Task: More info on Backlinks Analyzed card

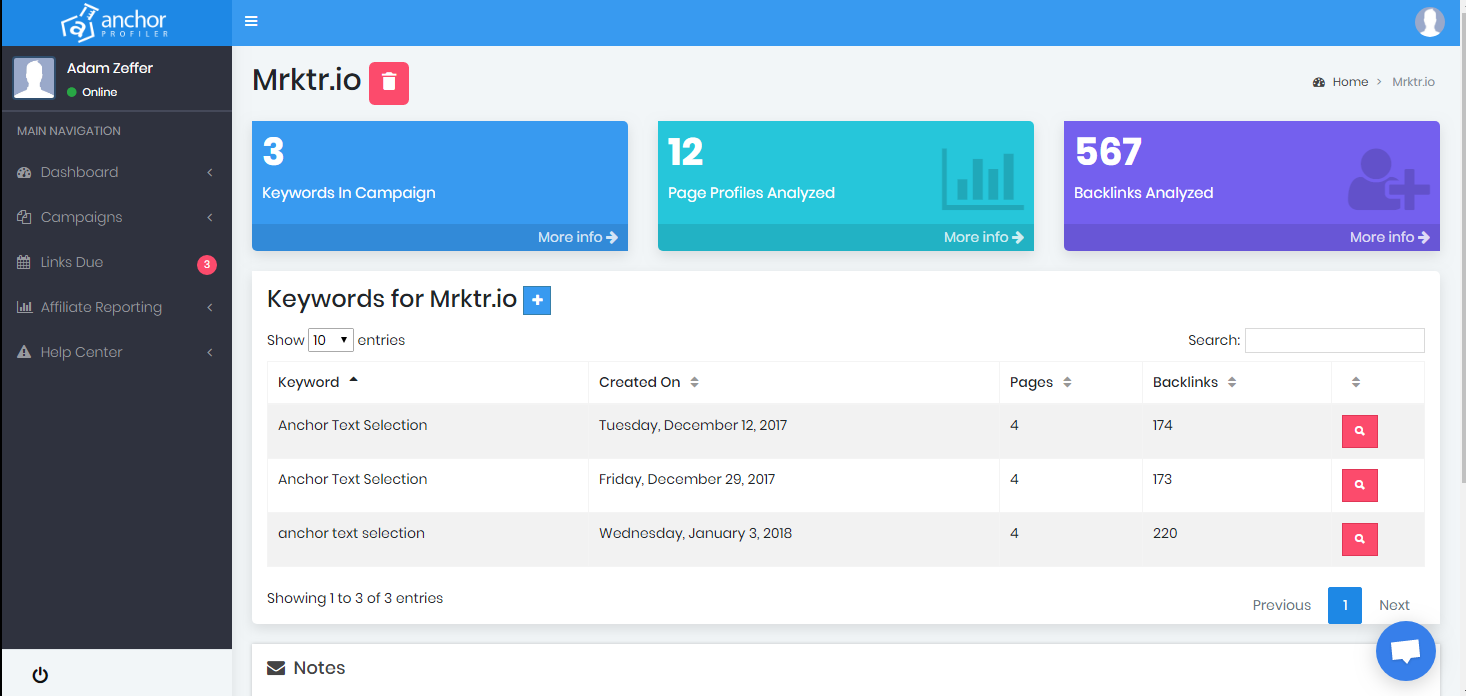Action: [1390, 237]
